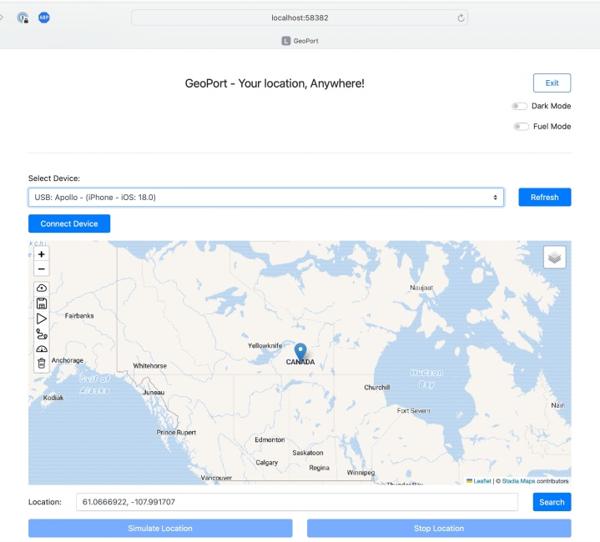Click the trash bin icon on map
Viewport: 600px width, 542px height.
coord(41,364)
